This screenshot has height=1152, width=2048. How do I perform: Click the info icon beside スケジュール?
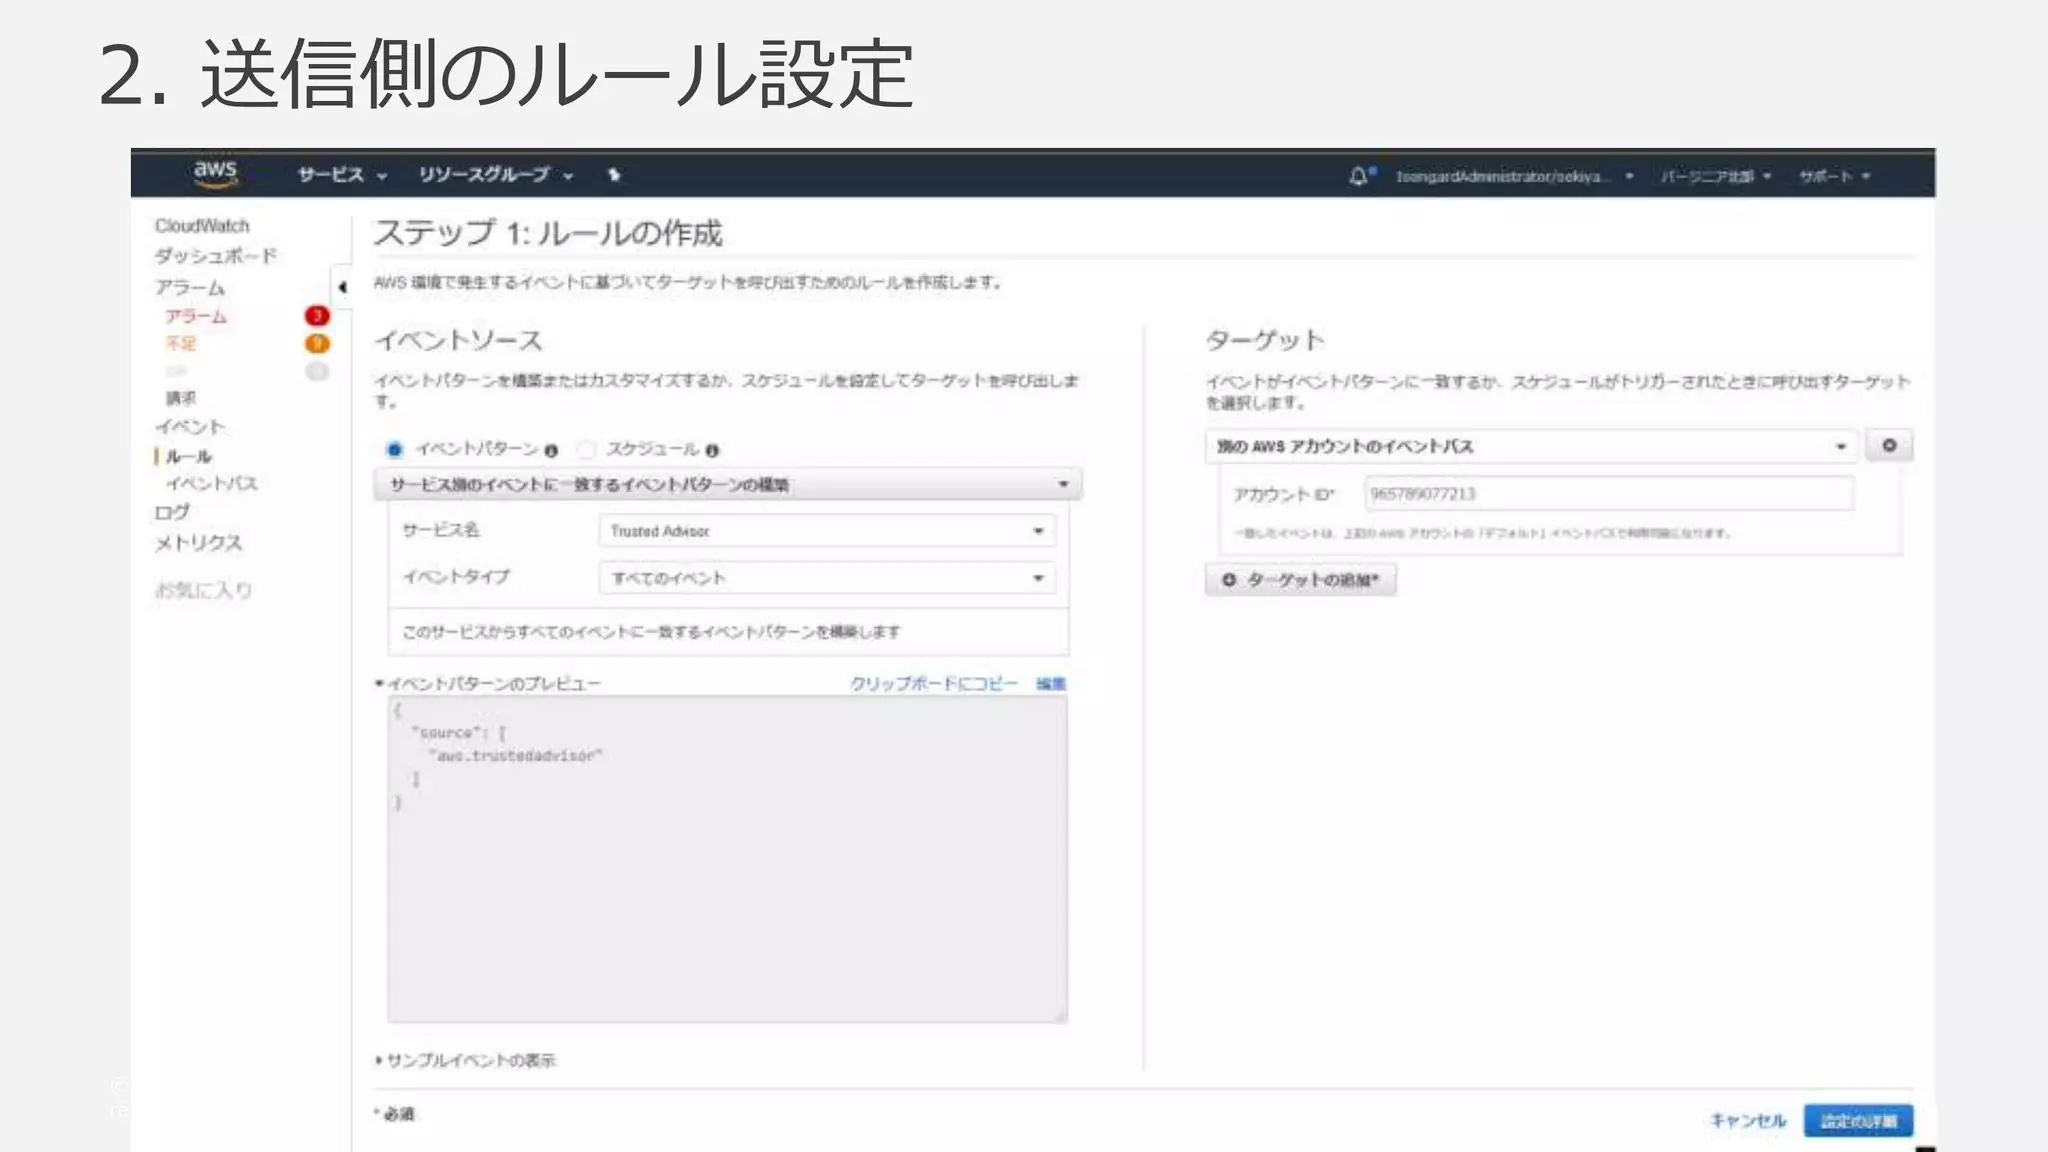pyautogui.click(x=712, y=451)
